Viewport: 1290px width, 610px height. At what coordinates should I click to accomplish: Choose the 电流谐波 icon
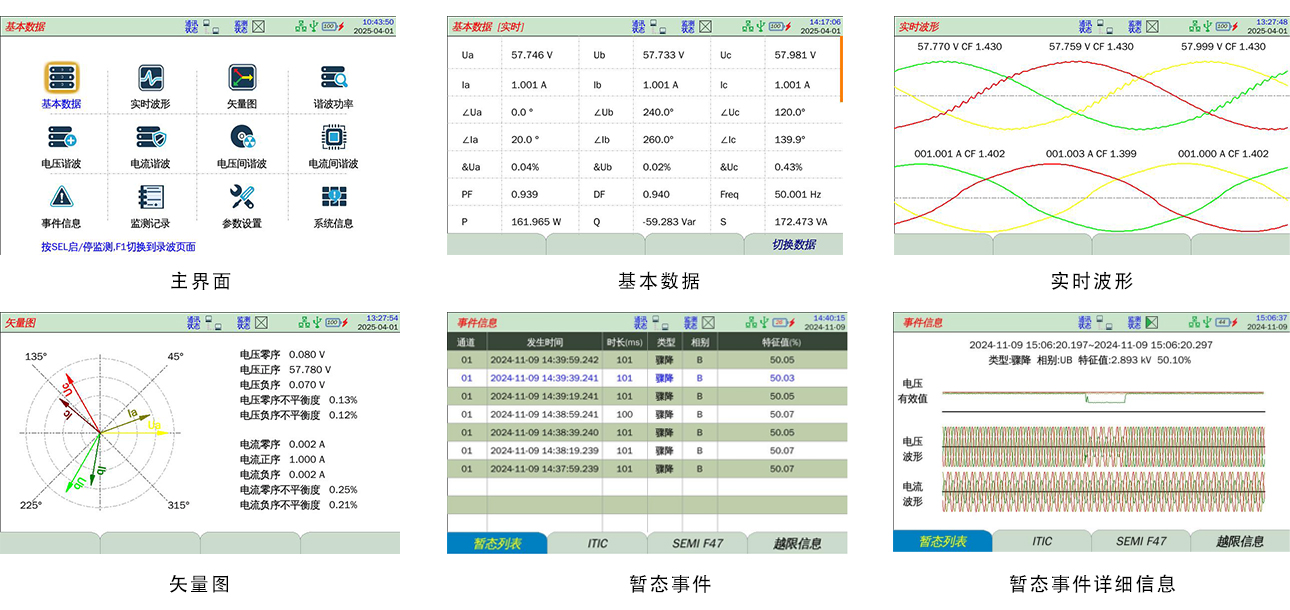pos(151,138)
